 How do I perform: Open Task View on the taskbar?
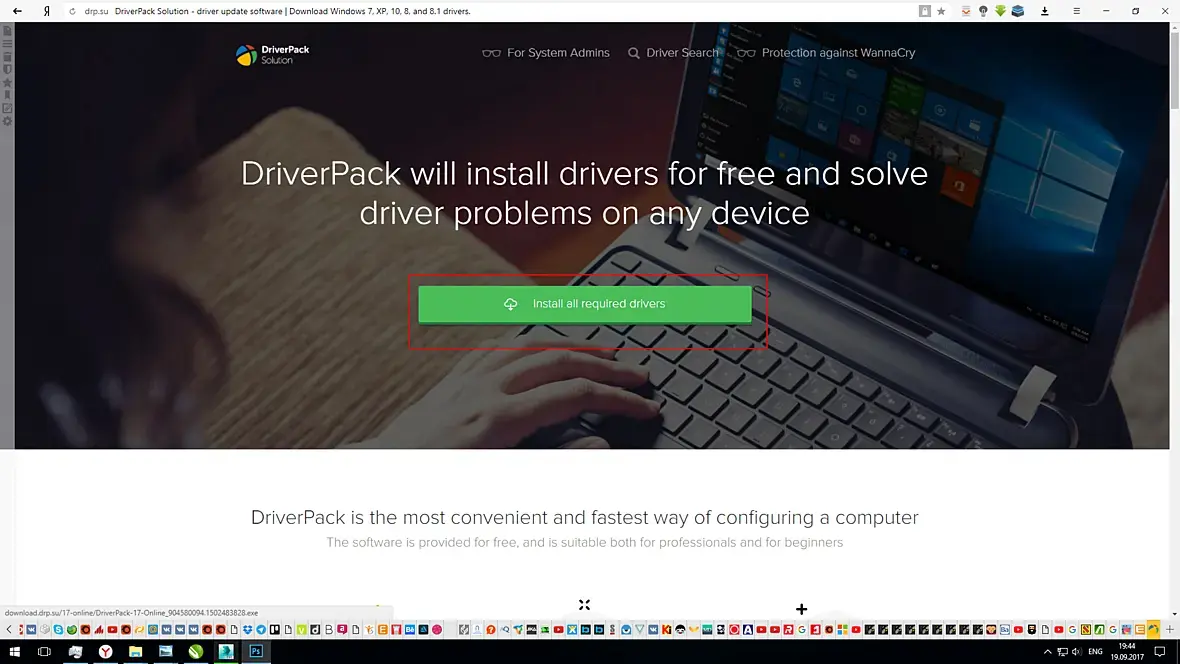pyautogui.click(x=44, y=651)
